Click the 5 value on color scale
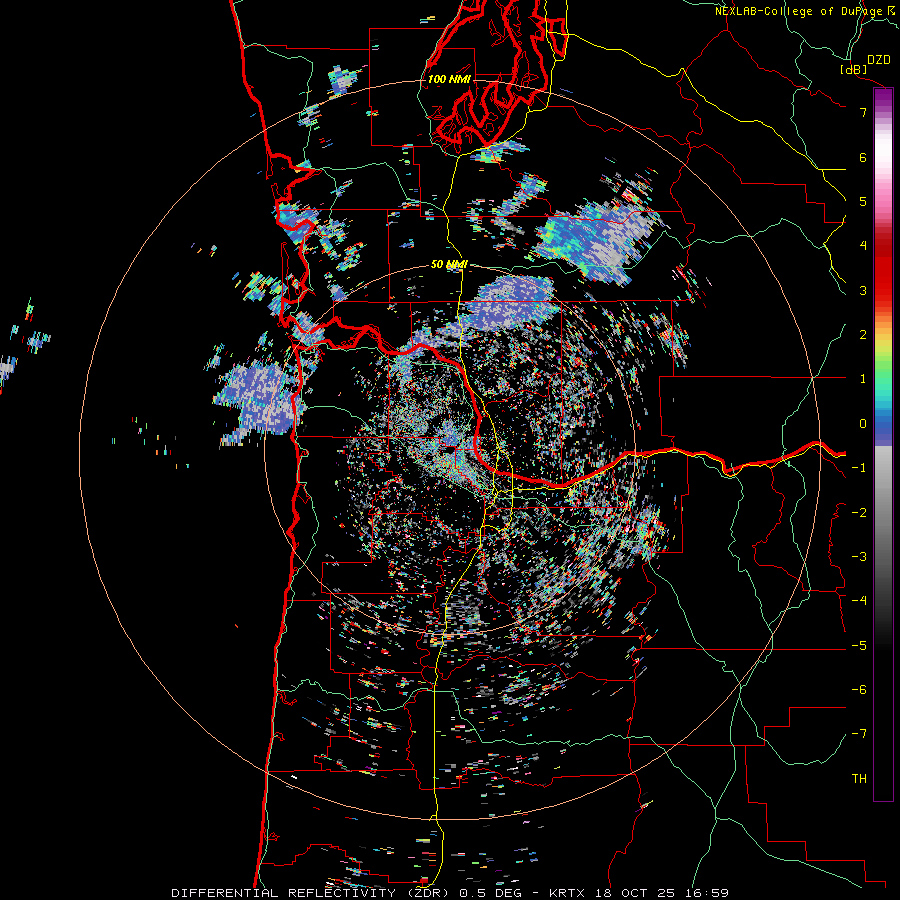900x900 pixels. click(863, 201)
